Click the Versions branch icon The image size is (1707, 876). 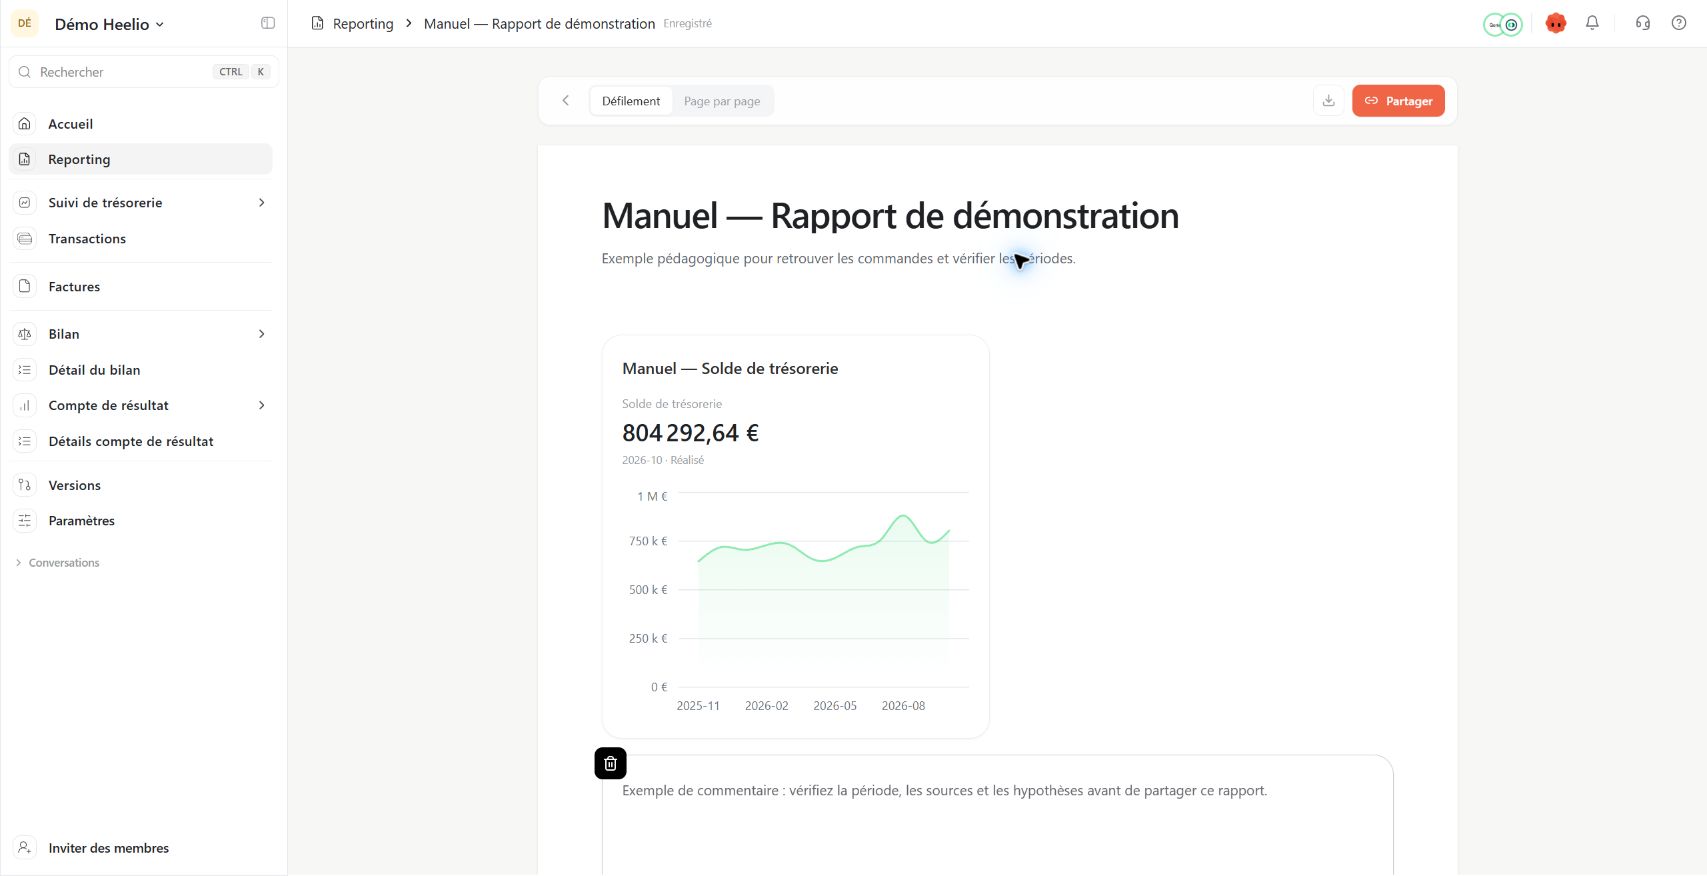coord(25,485)
